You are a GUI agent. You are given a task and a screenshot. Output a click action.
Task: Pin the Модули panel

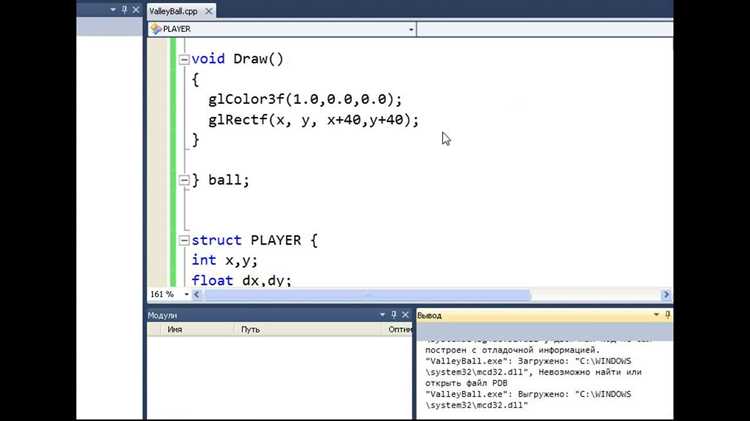pos(394,314)
